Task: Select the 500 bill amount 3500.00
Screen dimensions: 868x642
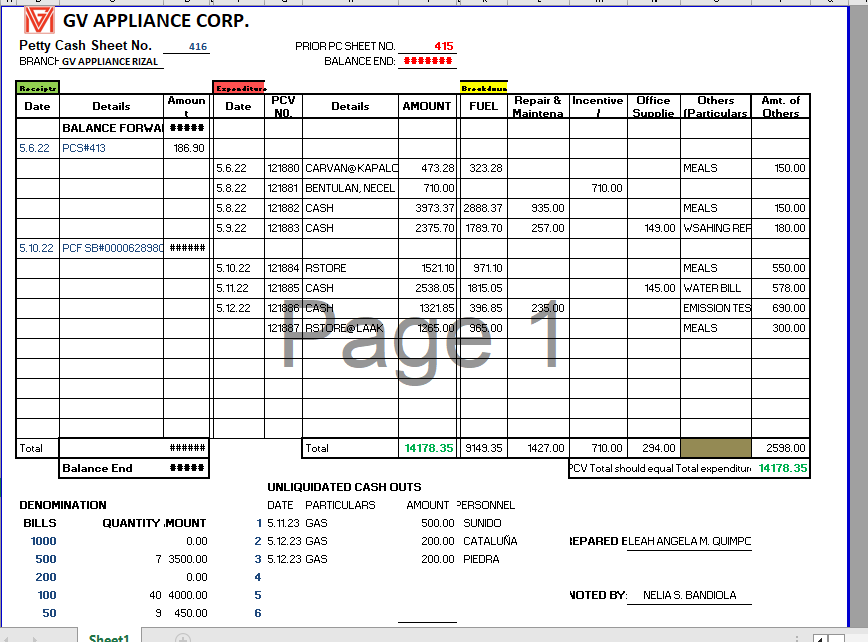Action: click(x=188, y=559)
